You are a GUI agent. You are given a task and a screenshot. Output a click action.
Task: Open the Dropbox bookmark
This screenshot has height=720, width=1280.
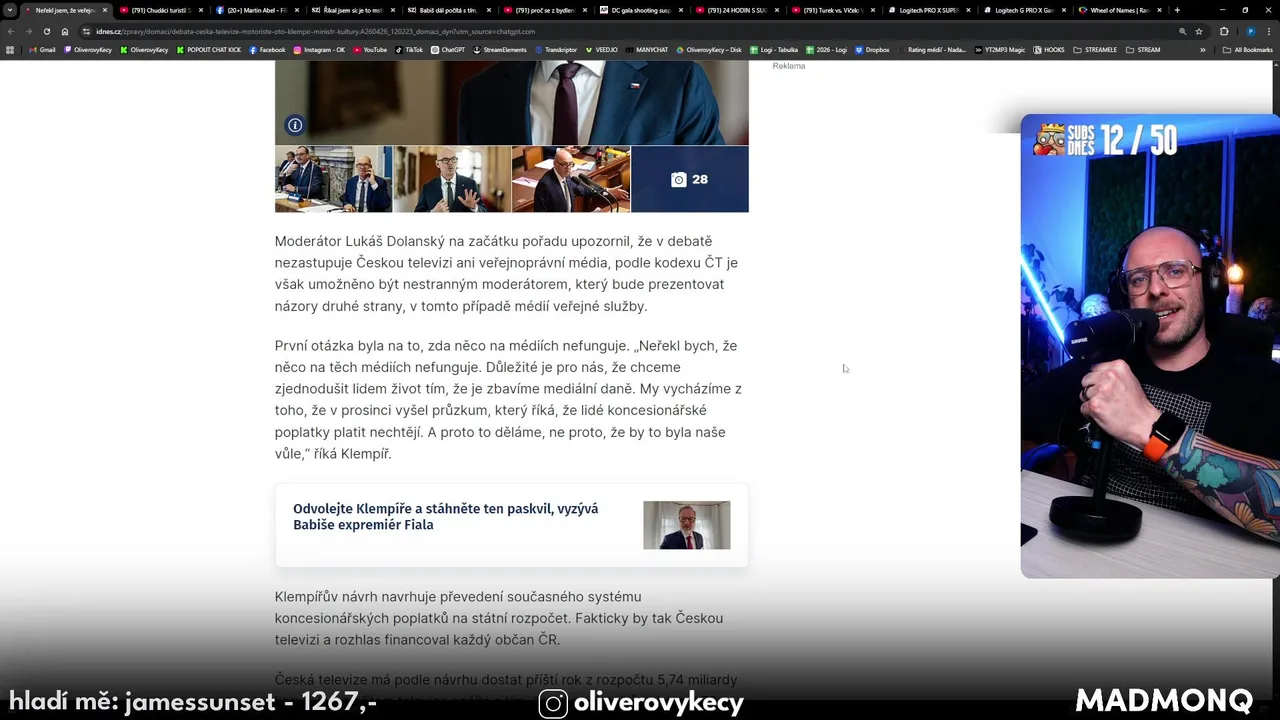click(x=872, y=49)
